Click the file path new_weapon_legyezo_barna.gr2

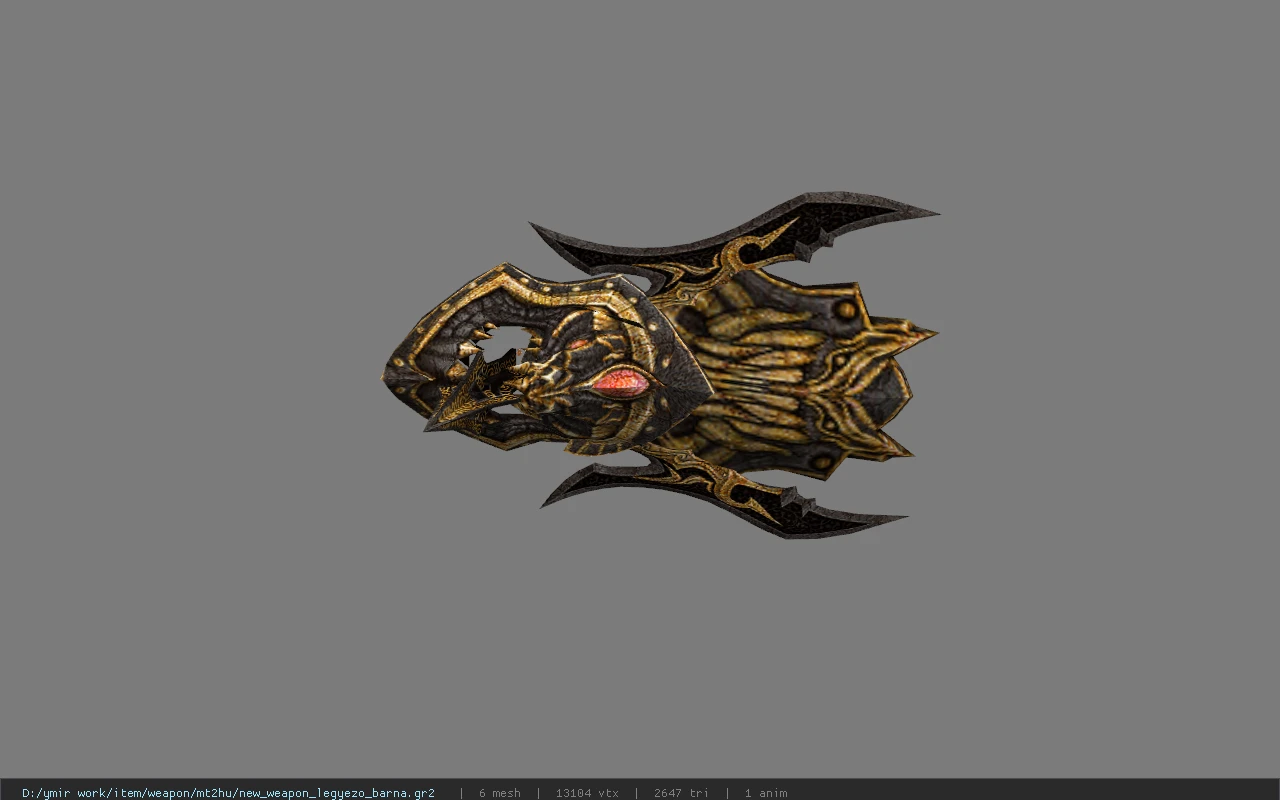pyautogui.click(x=228, y=793)
